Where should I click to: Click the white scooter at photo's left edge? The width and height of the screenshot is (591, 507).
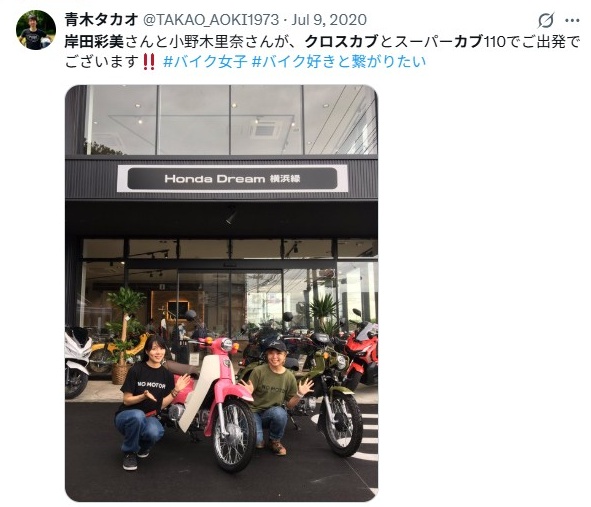[x=77, y=362]
